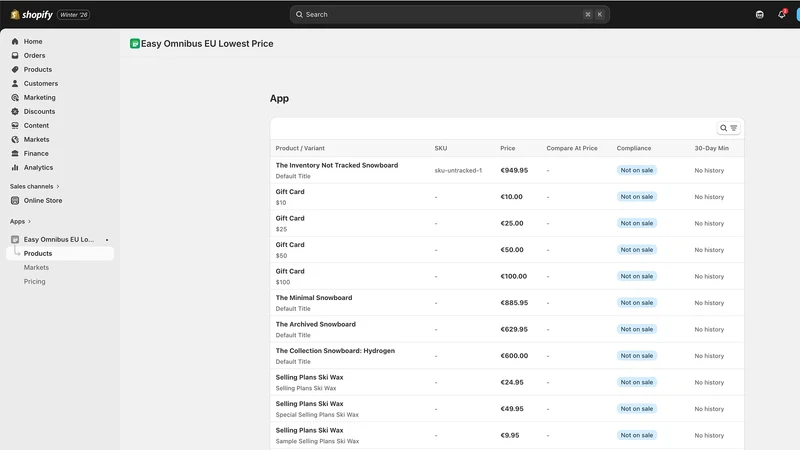Viewport: 800px width, 450px height.
Task: Click the Finance bank icon
Action: [15, 154]
